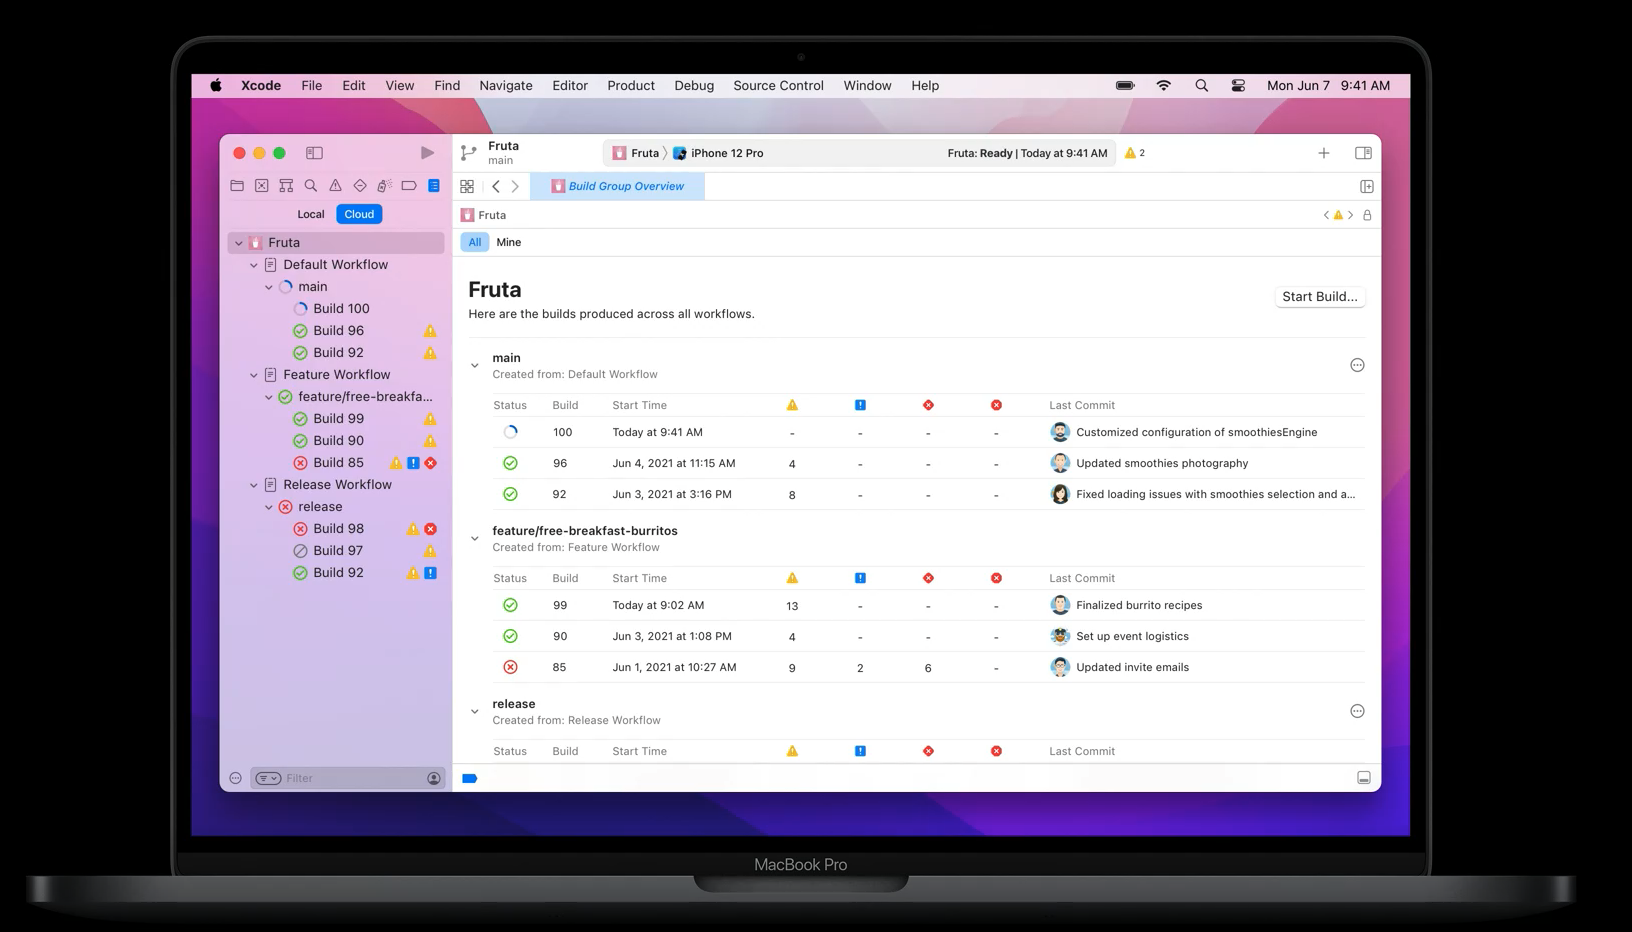Viewport: 1632px width, 932px height.
Task: Click the add editor split icon
Action: [1366, 186]
